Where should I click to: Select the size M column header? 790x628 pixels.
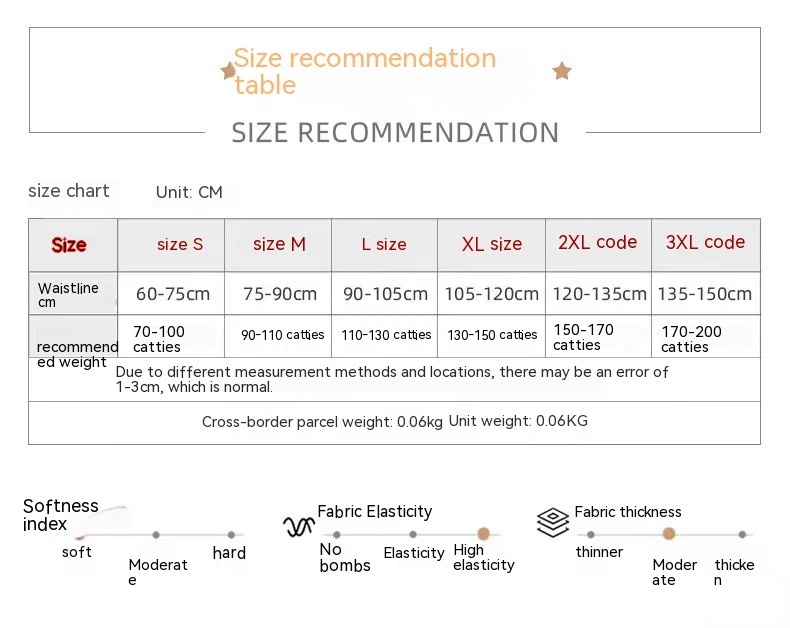(279, 244)
